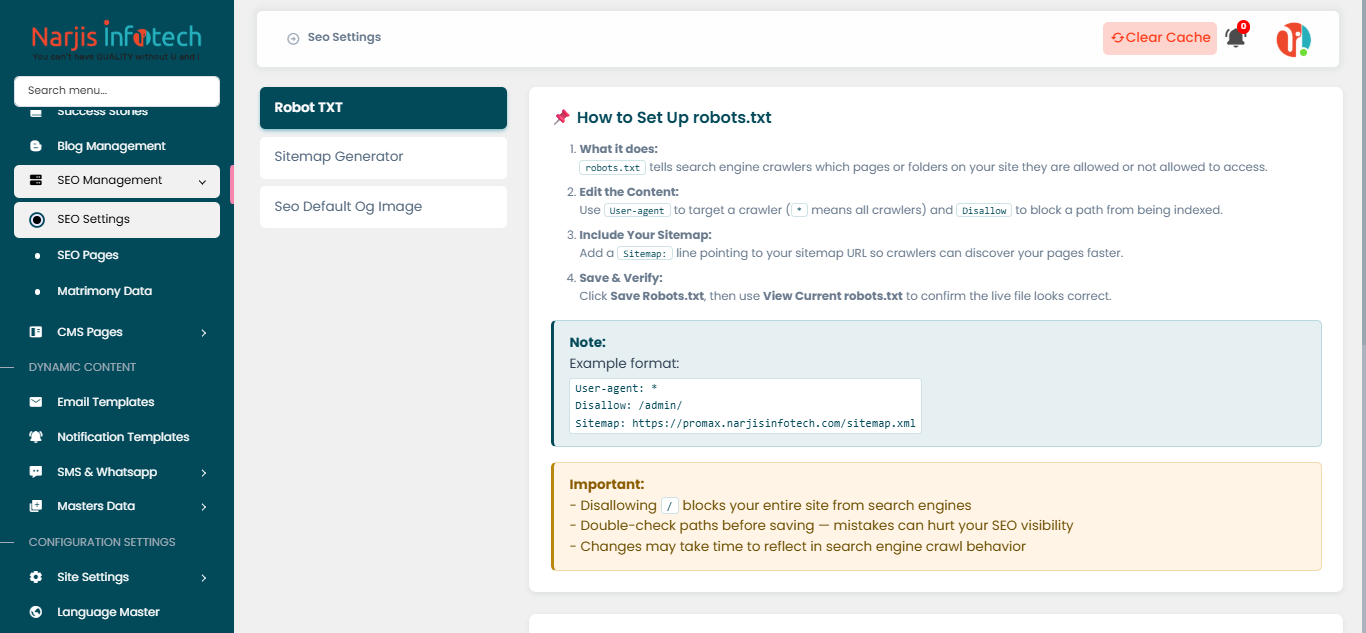Click the SMS & Whatsapp chat icon

(x=36, y=472)
